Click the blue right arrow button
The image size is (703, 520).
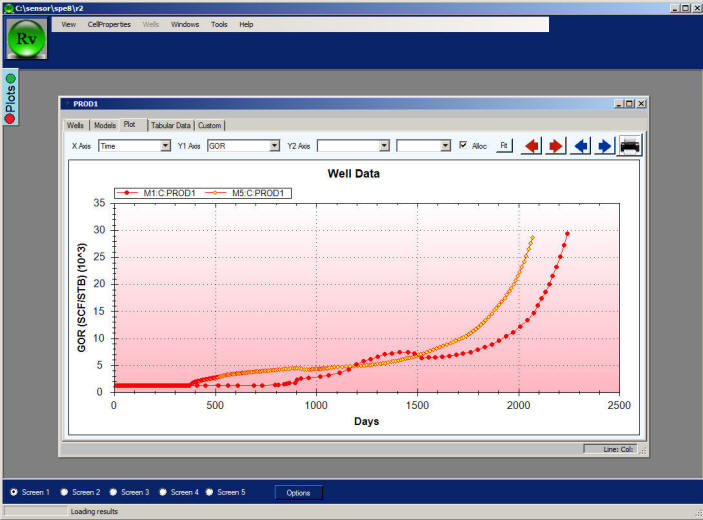(605, 146)
